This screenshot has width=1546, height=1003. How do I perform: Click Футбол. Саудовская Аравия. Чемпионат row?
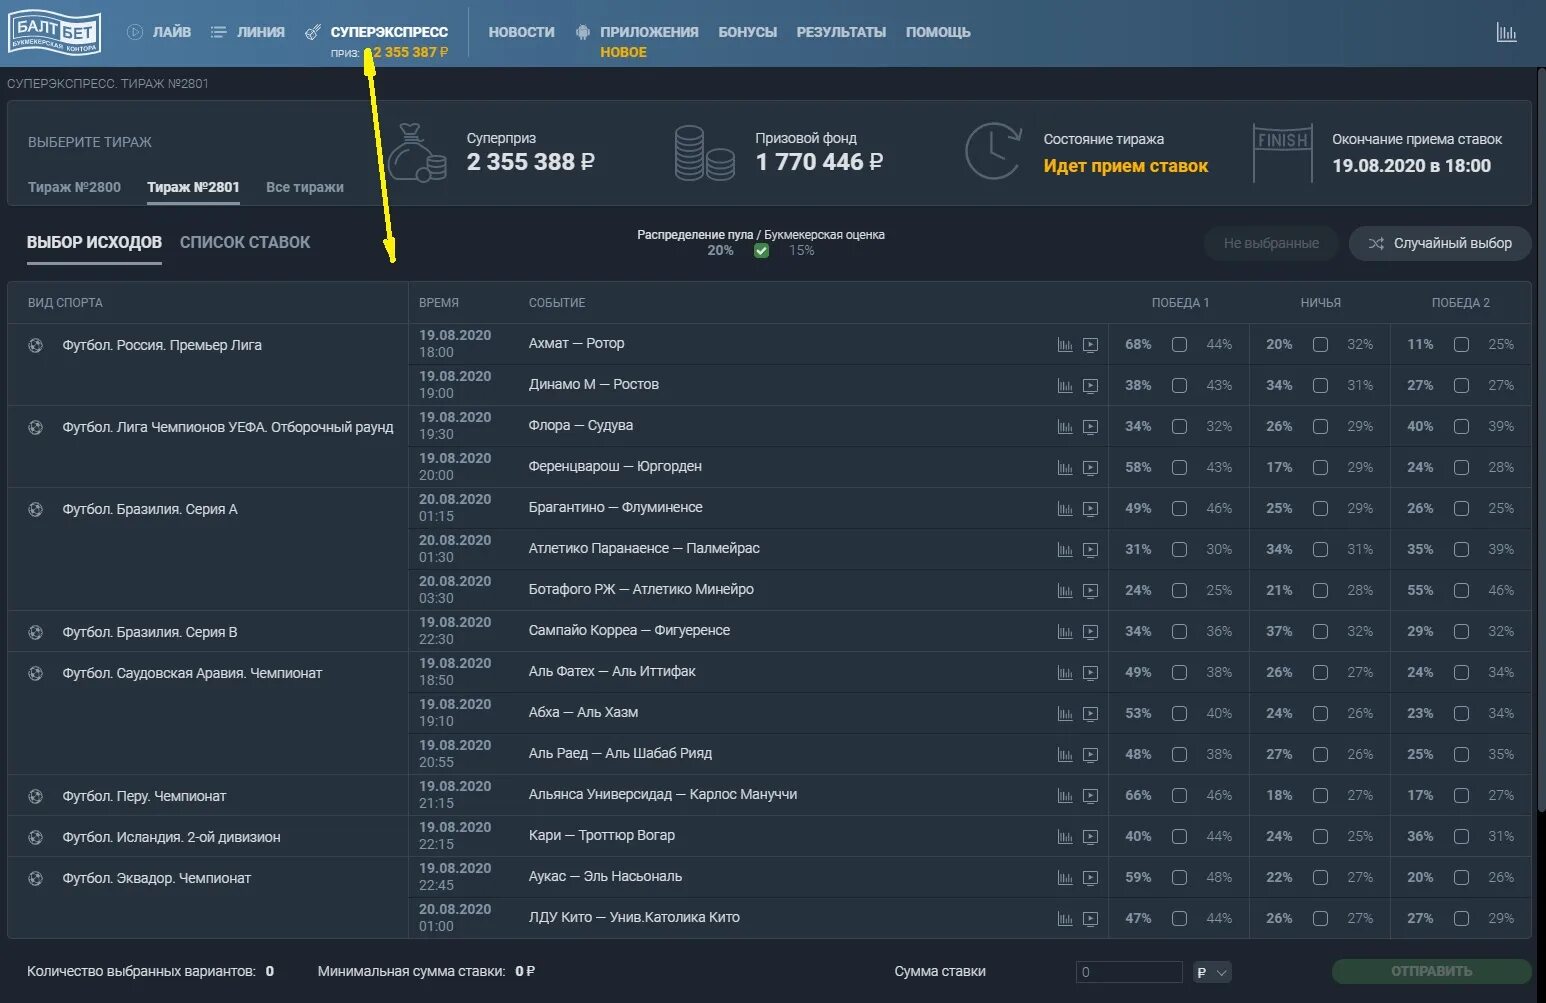[192, 673]
